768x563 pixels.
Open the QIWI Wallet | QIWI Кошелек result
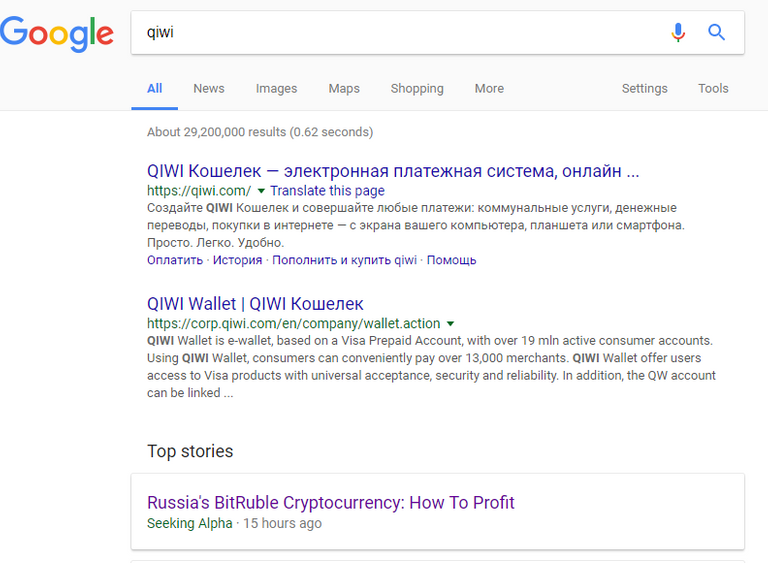(255, 303)
